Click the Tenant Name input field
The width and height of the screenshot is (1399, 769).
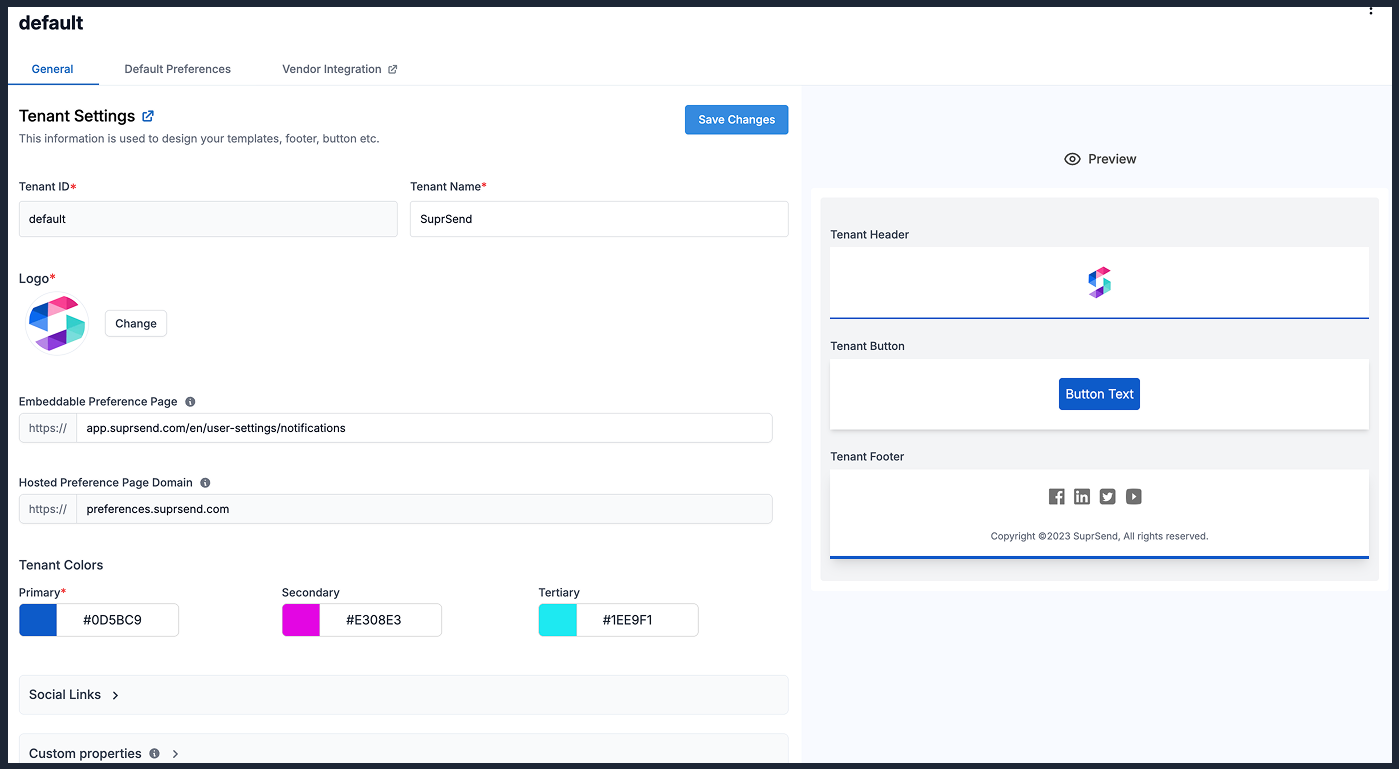(x=599, y=219)
